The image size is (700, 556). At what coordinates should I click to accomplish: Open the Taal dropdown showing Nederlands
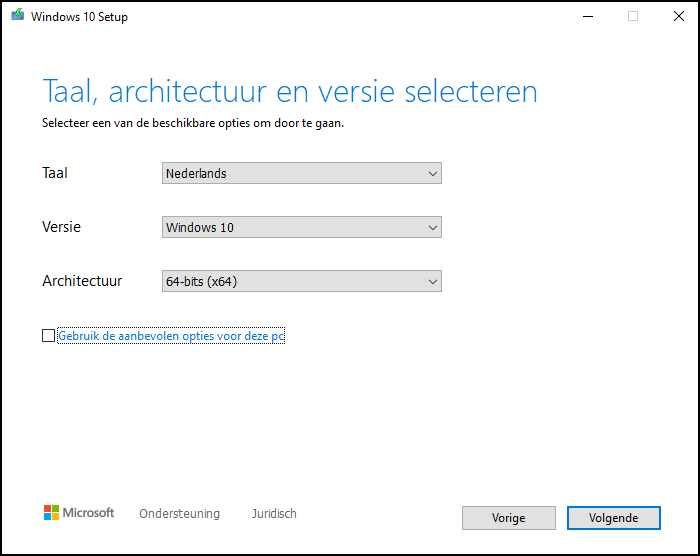point(302,173)
